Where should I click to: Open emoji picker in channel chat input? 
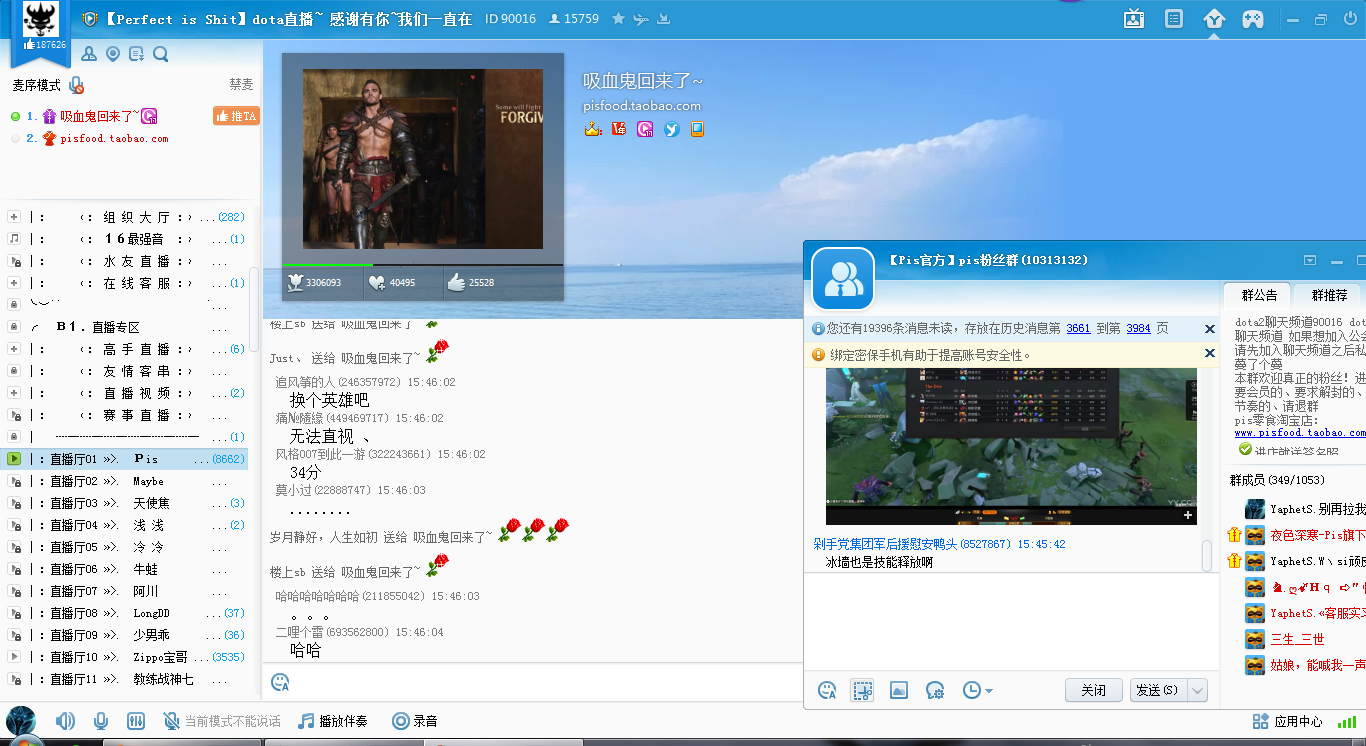coord(281,682)
